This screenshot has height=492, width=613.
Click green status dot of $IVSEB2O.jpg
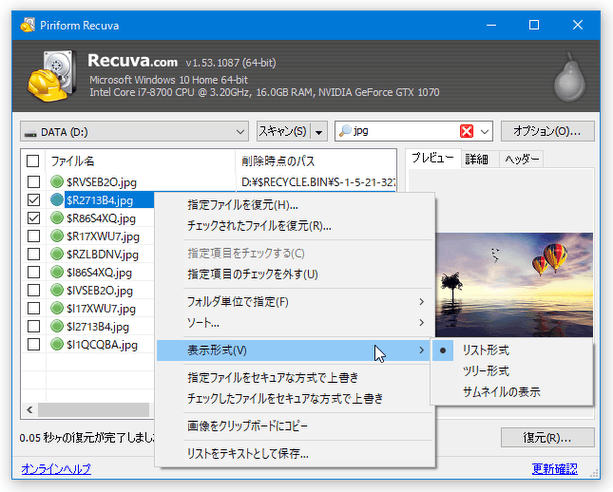(x=57, y=290)
